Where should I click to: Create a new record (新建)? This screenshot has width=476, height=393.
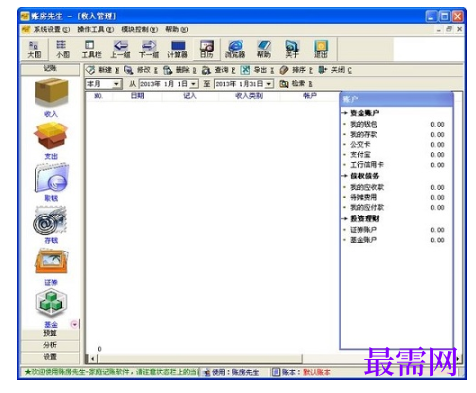[103, 70]
